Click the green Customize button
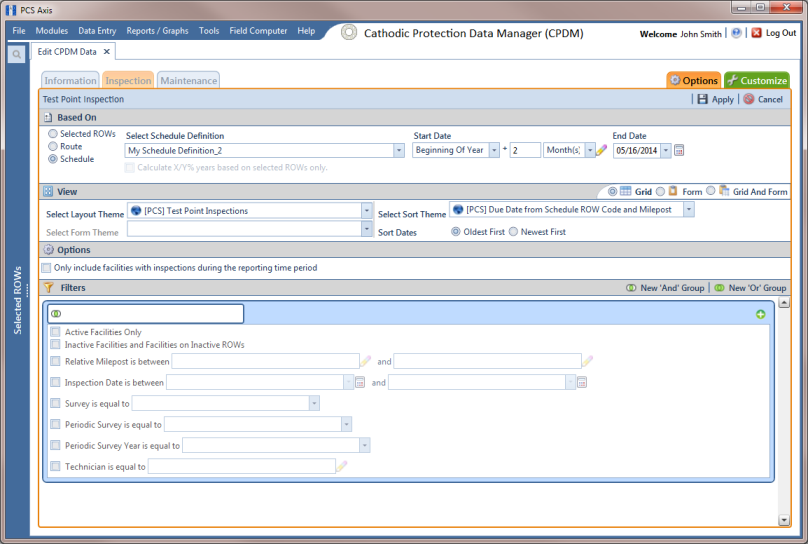The image size is (808, 544). (x=757, y=80)
